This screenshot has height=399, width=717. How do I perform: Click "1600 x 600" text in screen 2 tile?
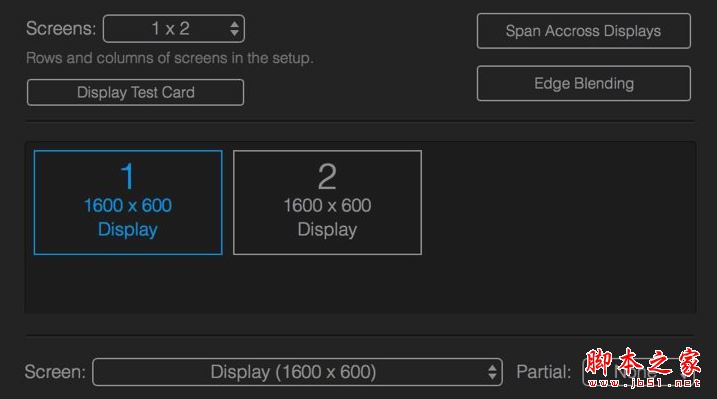click(327, 206)
